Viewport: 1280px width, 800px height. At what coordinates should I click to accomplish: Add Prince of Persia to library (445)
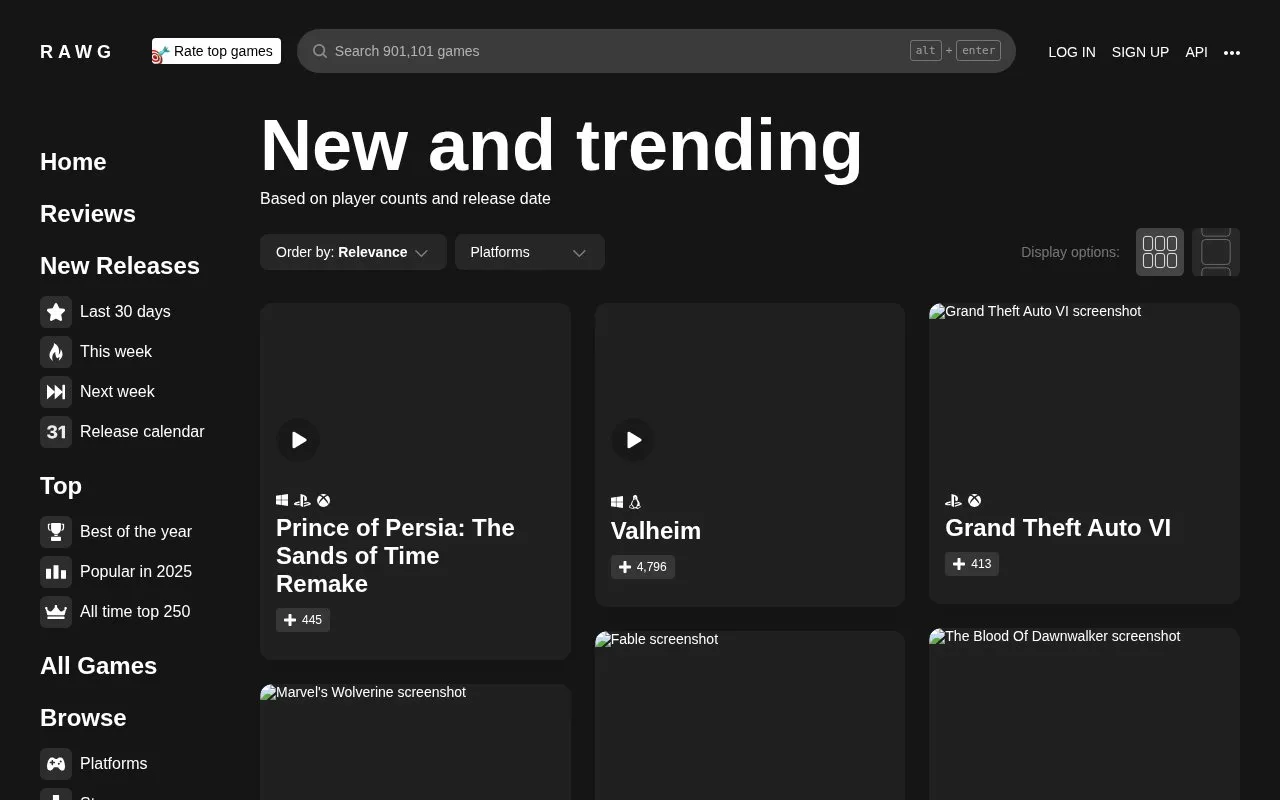303,620
